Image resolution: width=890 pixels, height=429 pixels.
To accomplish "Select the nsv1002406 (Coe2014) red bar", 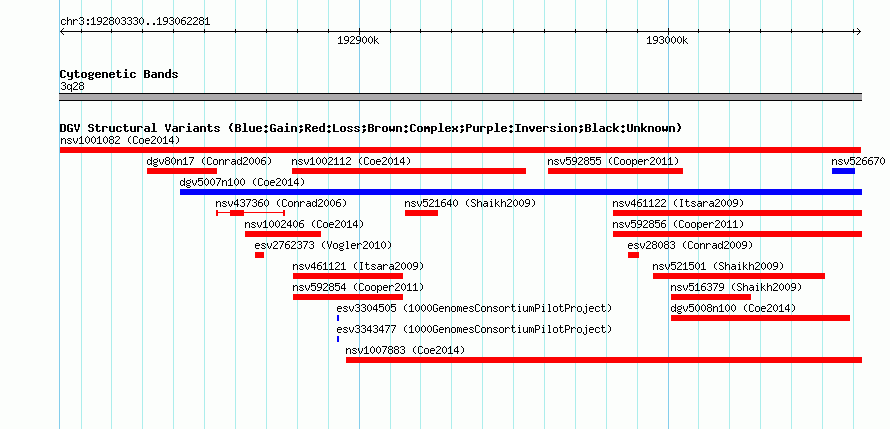I will pyautogui.click(x=283, y=234).
